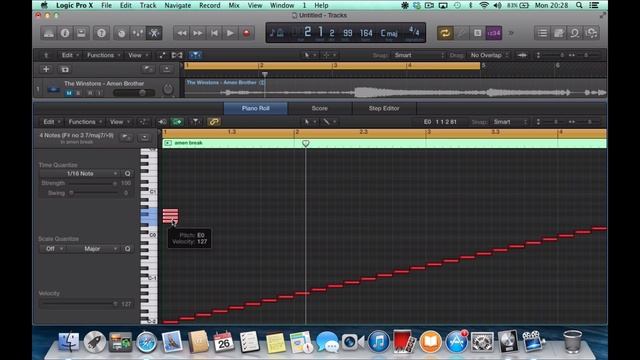Open Tracks area View menu

tap(138, 55)
